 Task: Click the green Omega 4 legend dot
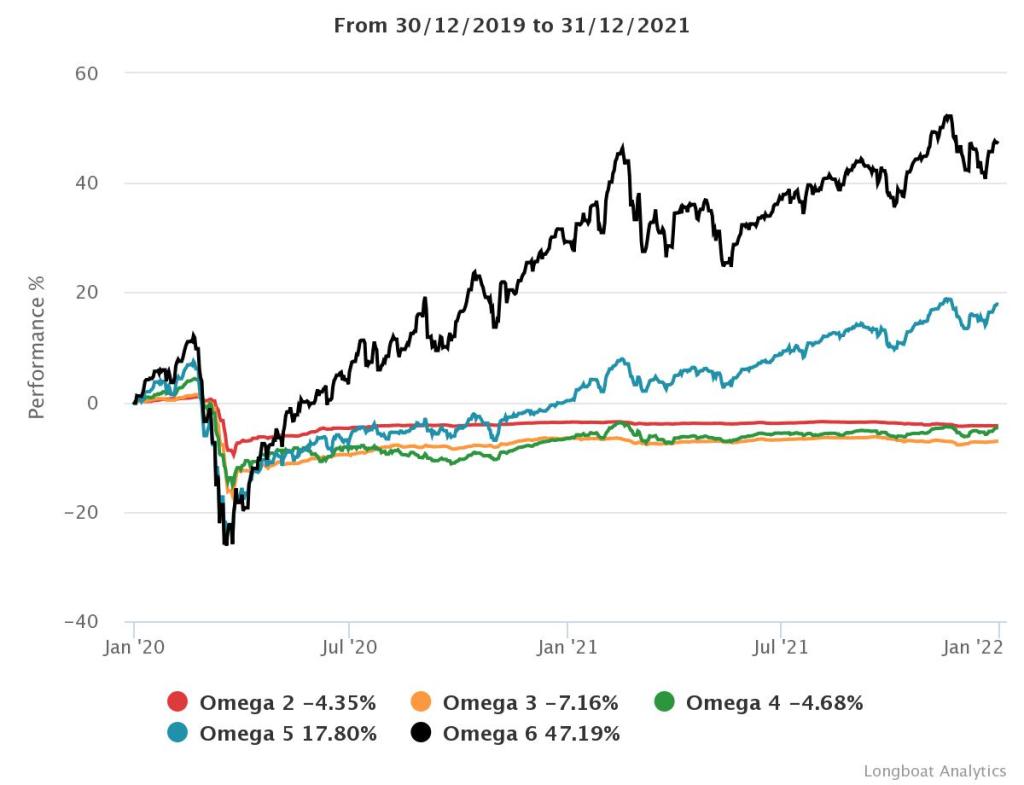[x=664, y=703]
